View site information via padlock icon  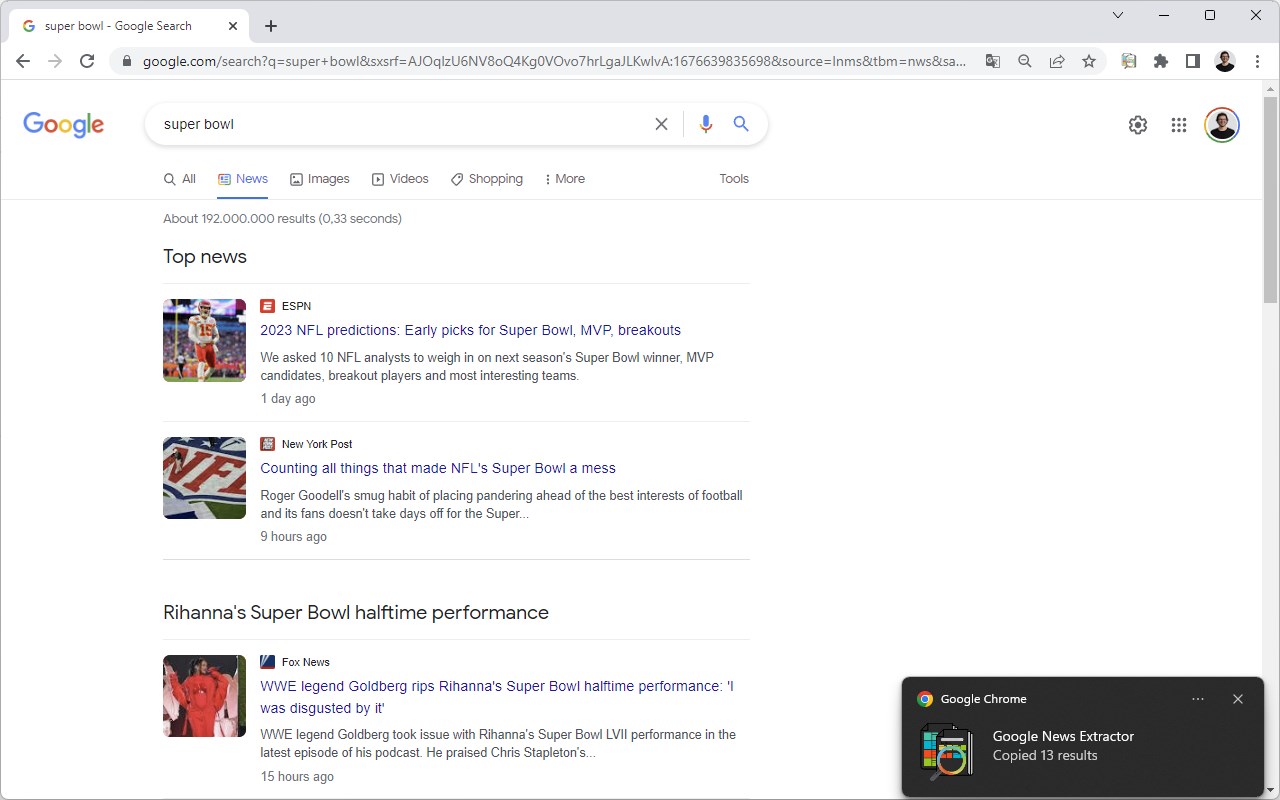click(x=127, y=61)
